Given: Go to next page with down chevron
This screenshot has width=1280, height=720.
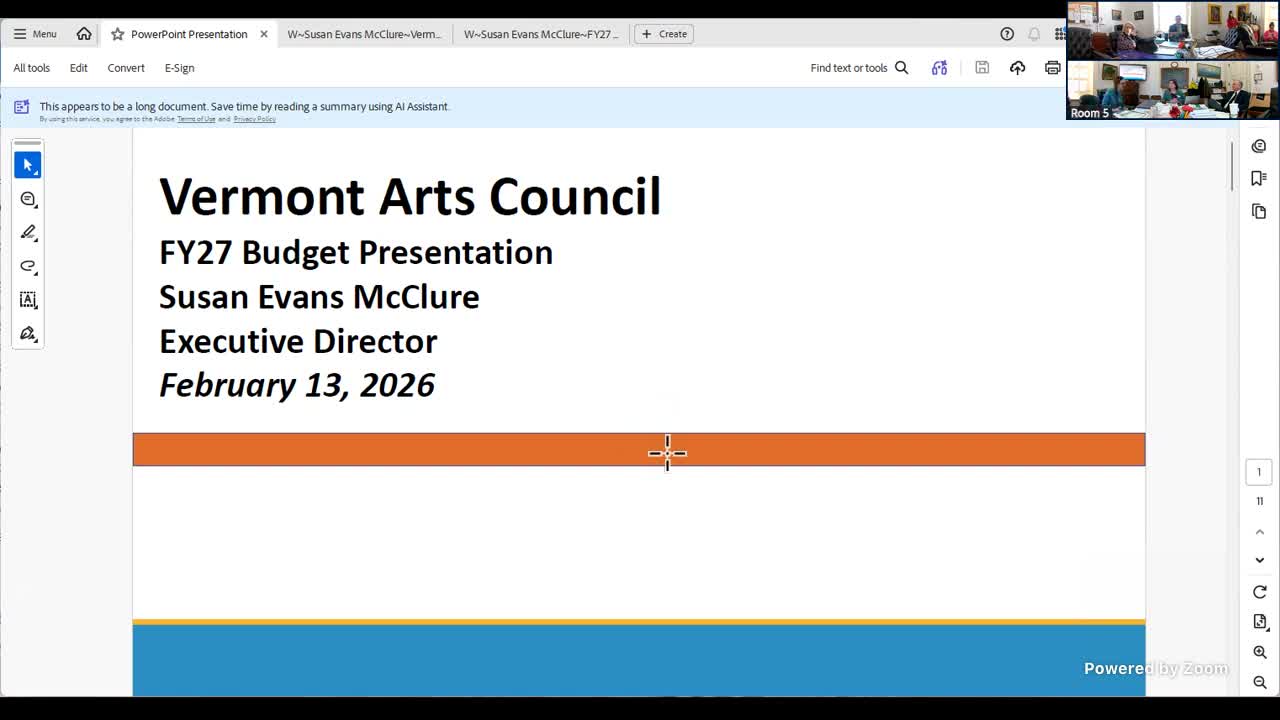Looking at the screenshot, I should 1259,560.
